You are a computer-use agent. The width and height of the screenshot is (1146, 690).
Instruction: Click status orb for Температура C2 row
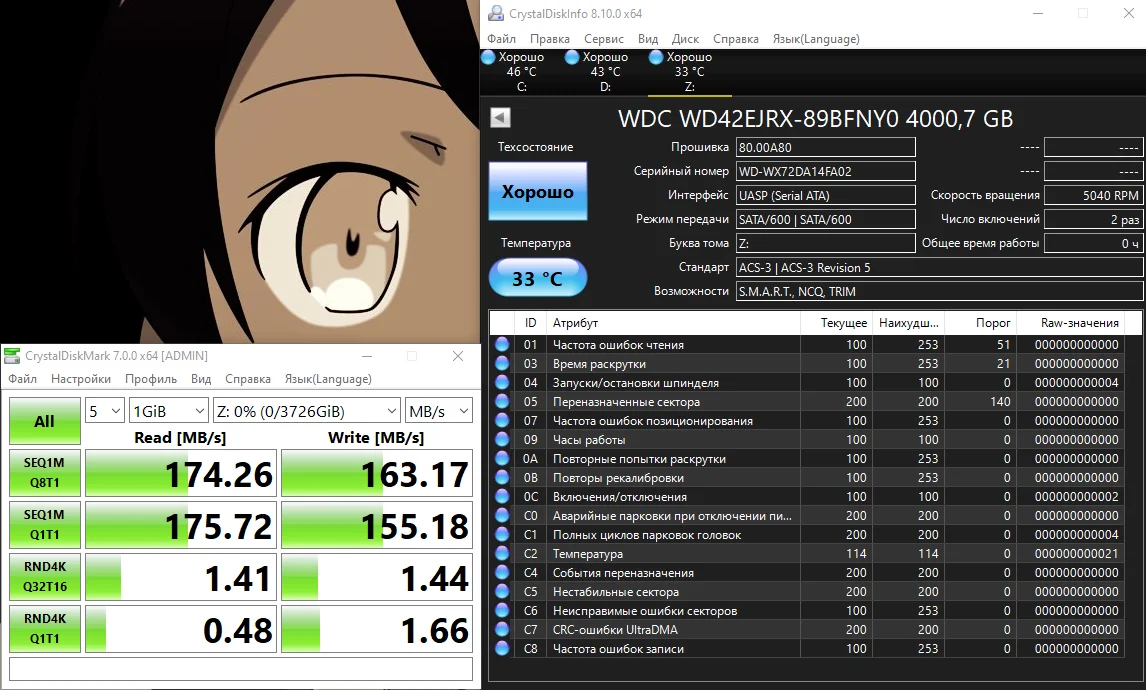pos(502,553)
